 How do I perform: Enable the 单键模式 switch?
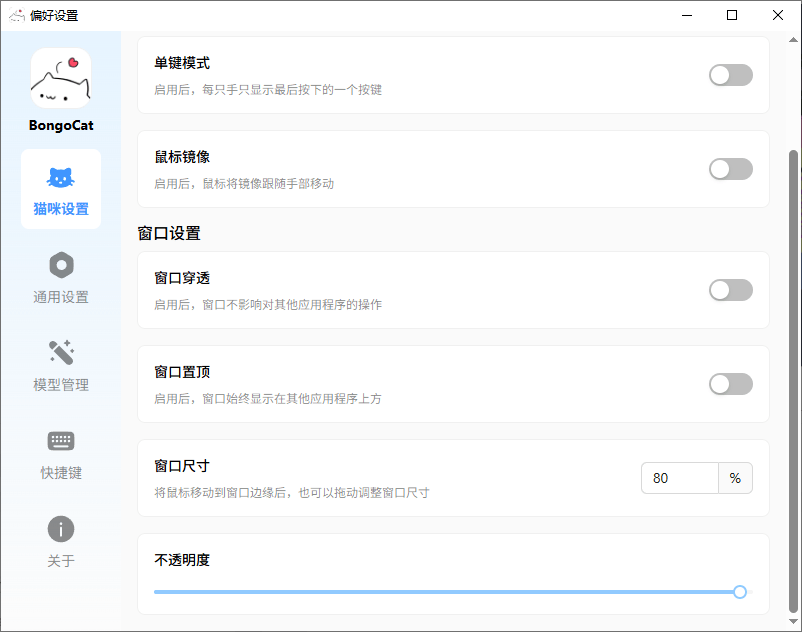pyautogui.click(x=731, y=74)
